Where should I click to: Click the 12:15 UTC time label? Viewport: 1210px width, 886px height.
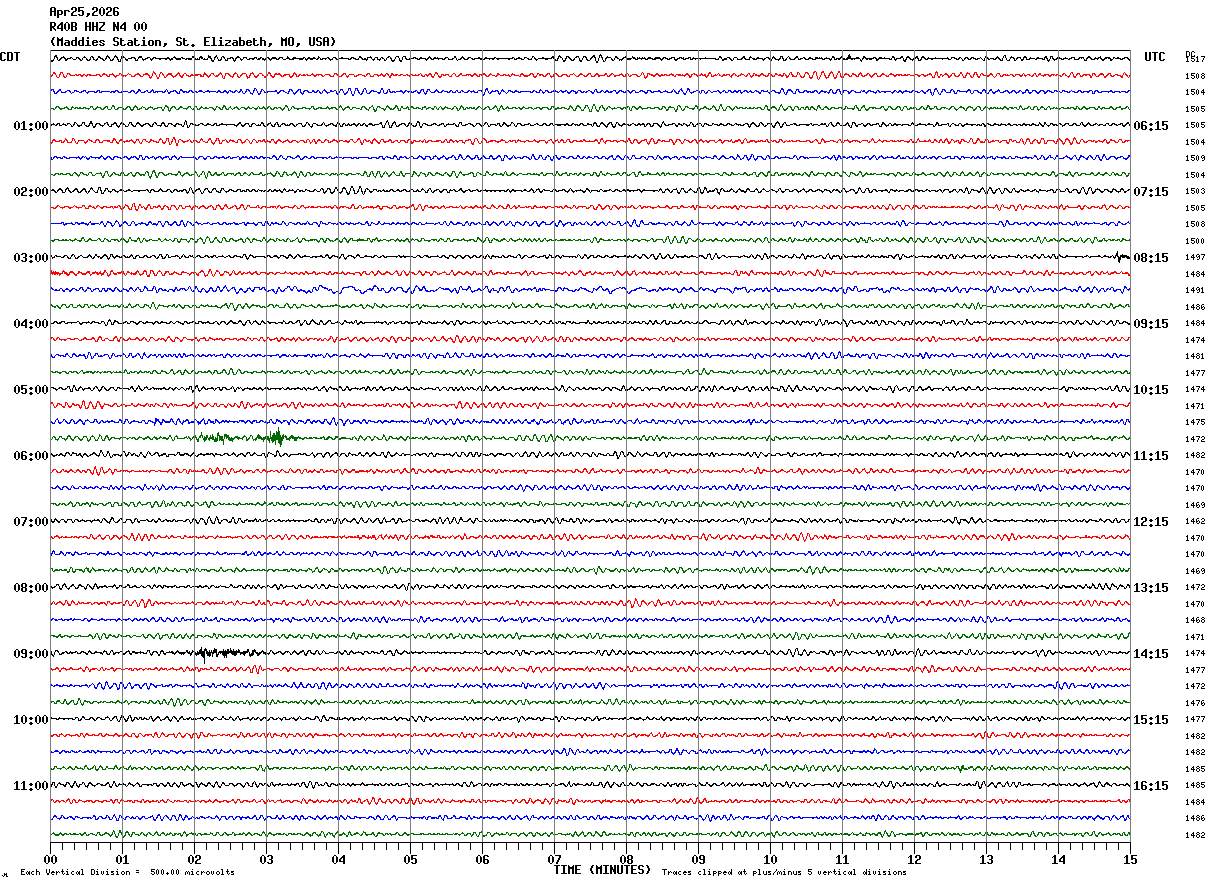[x=1151, y=522]
